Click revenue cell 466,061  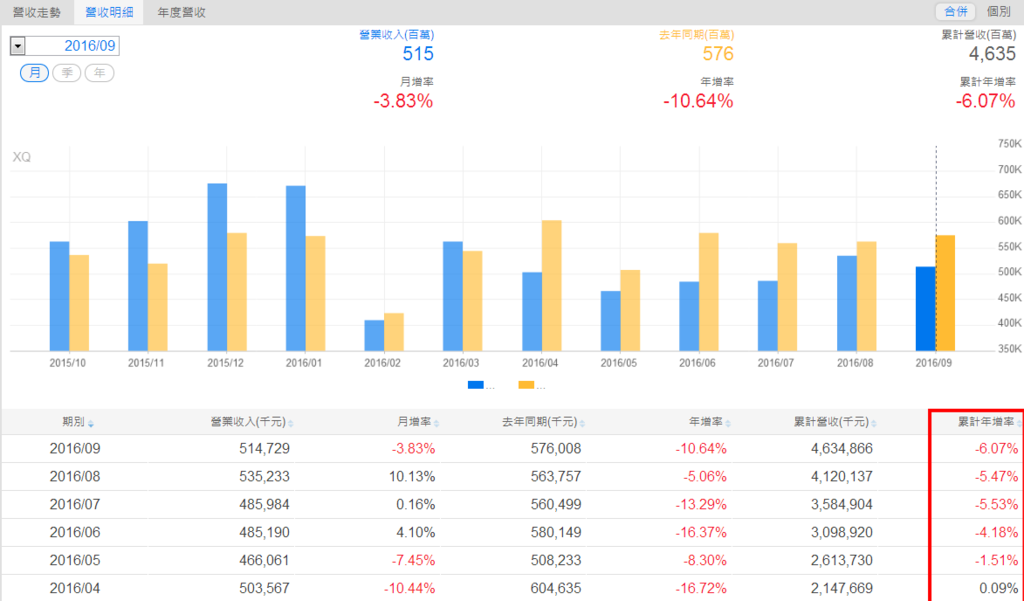point(264,560)
